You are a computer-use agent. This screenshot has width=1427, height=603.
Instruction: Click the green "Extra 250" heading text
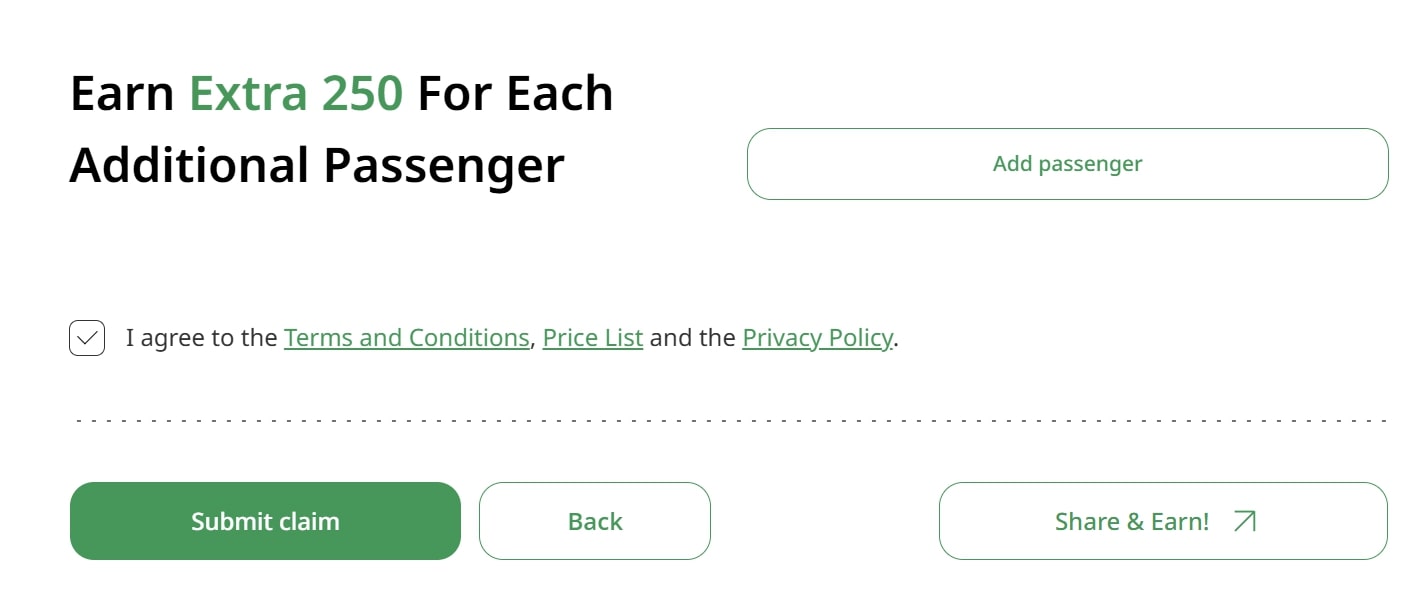coord(296,93)
